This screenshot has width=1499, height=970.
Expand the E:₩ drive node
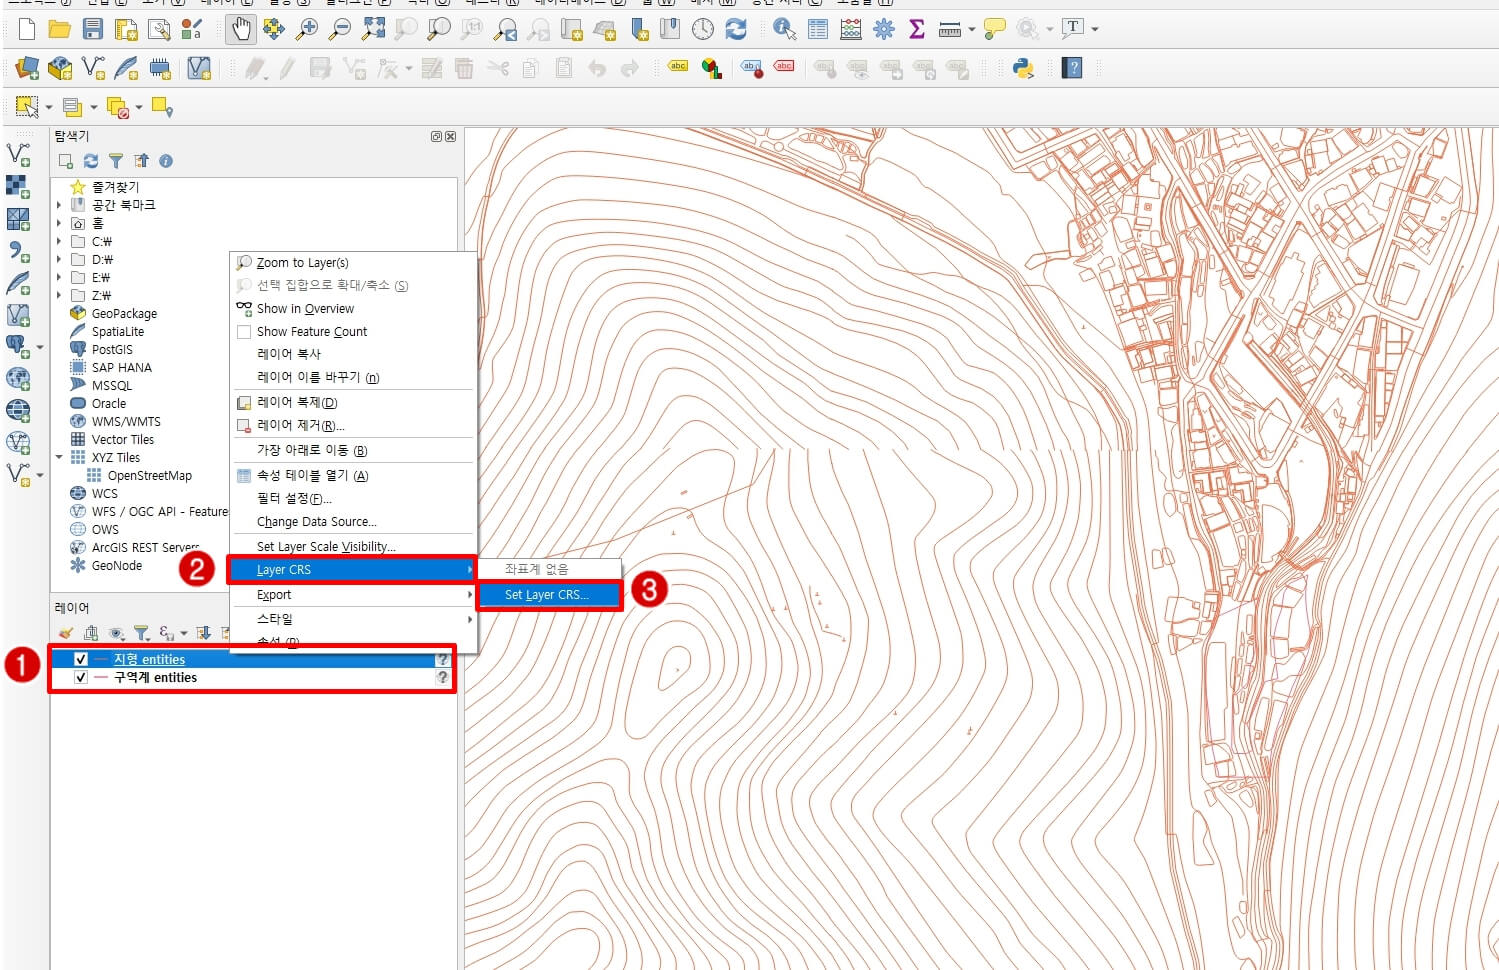pos(59,277)
